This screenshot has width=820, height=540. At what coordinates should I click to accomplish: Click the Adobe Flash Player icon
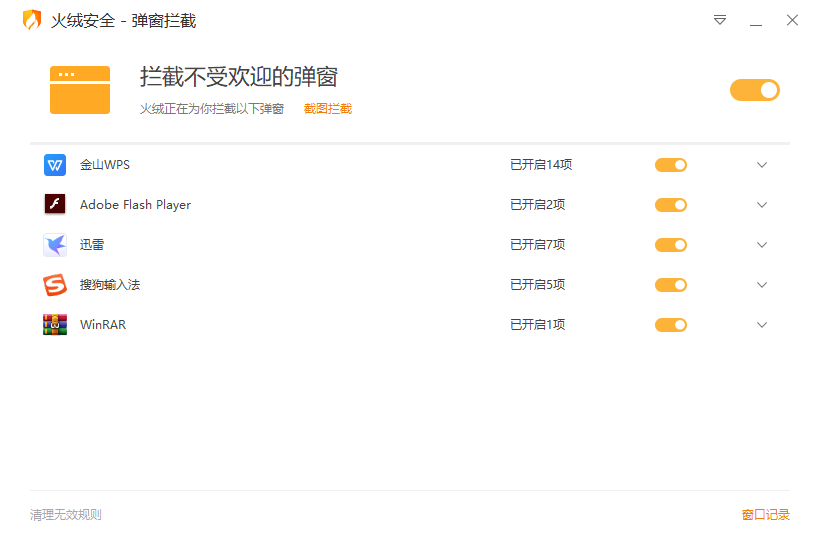click(x=55, y=204)
